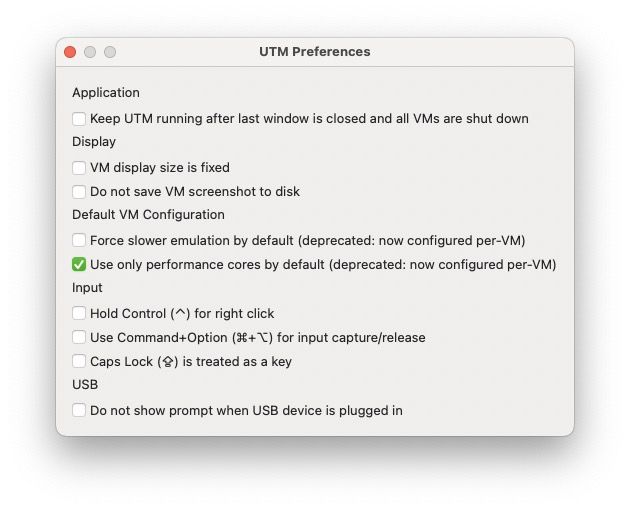The height and width of the screenshot is (510, 630).
Task: Click the Display section heading
Action: click(94, 142)
